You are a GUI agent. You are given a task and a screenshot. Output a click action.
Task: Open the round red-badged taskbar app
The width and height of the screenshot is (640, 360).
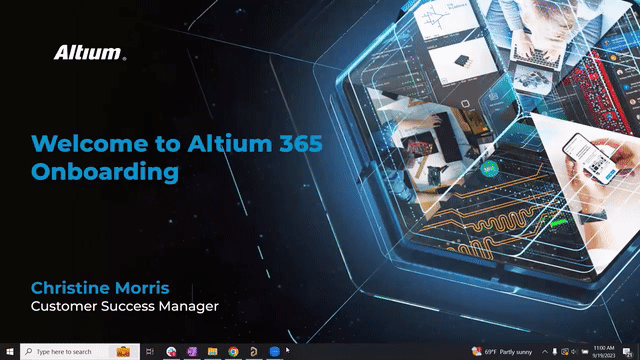[x=171, y=351]
